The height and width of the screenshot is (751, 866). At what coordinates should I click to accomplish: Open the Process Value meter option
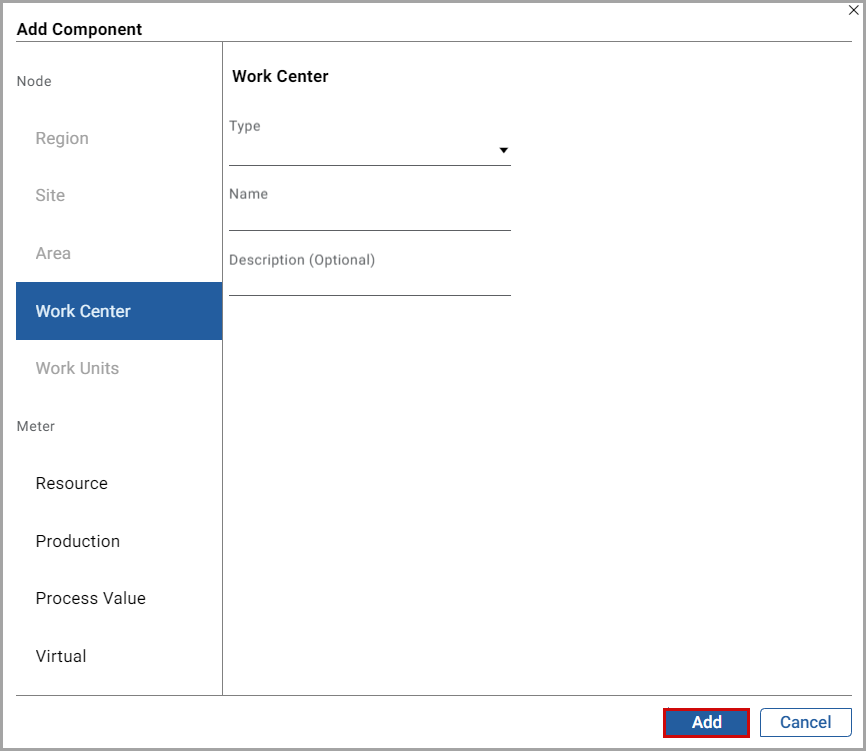coord(90,598)
